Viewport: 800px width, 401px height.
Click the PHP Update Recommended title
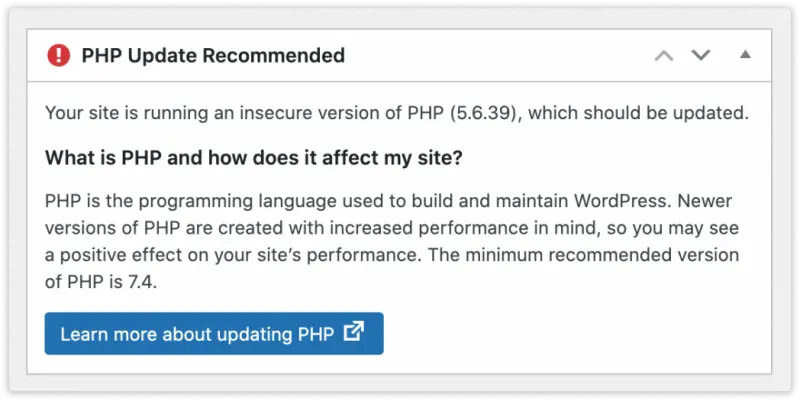tap(213, 55)
